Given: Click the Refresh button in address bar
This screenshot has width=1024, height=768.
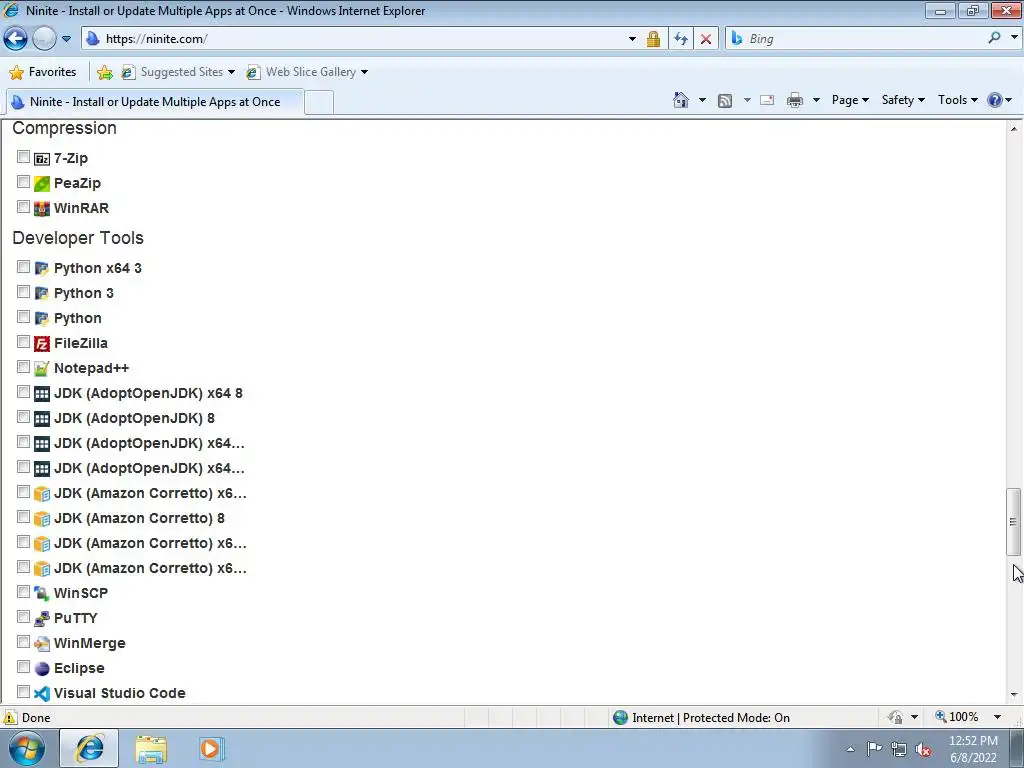Looking at the screenshot, I should pyautogui.click(x=680, y=39).
